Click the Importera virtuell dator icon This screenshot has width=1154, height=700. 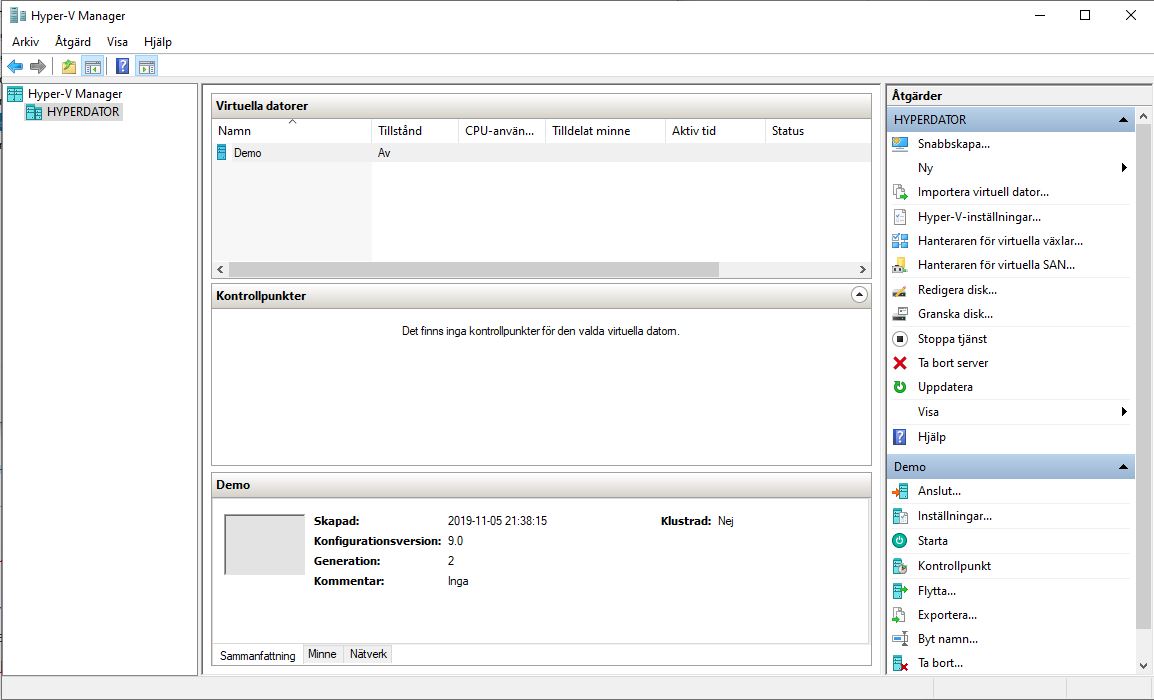[899, 192]
